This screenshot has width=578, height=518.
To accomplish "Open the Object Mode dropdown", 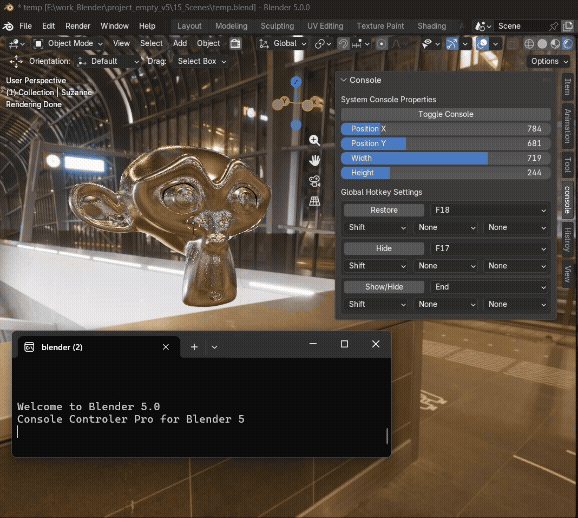I will pyautogui.click(x=68, y=44).
